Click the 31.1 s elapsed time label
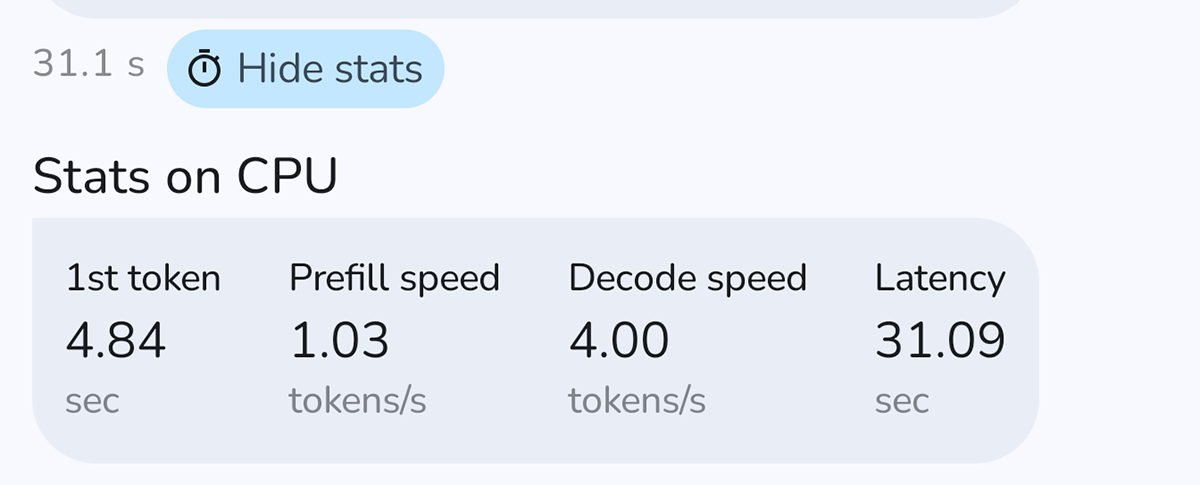Screen dimensions: 1200x485 89,66
